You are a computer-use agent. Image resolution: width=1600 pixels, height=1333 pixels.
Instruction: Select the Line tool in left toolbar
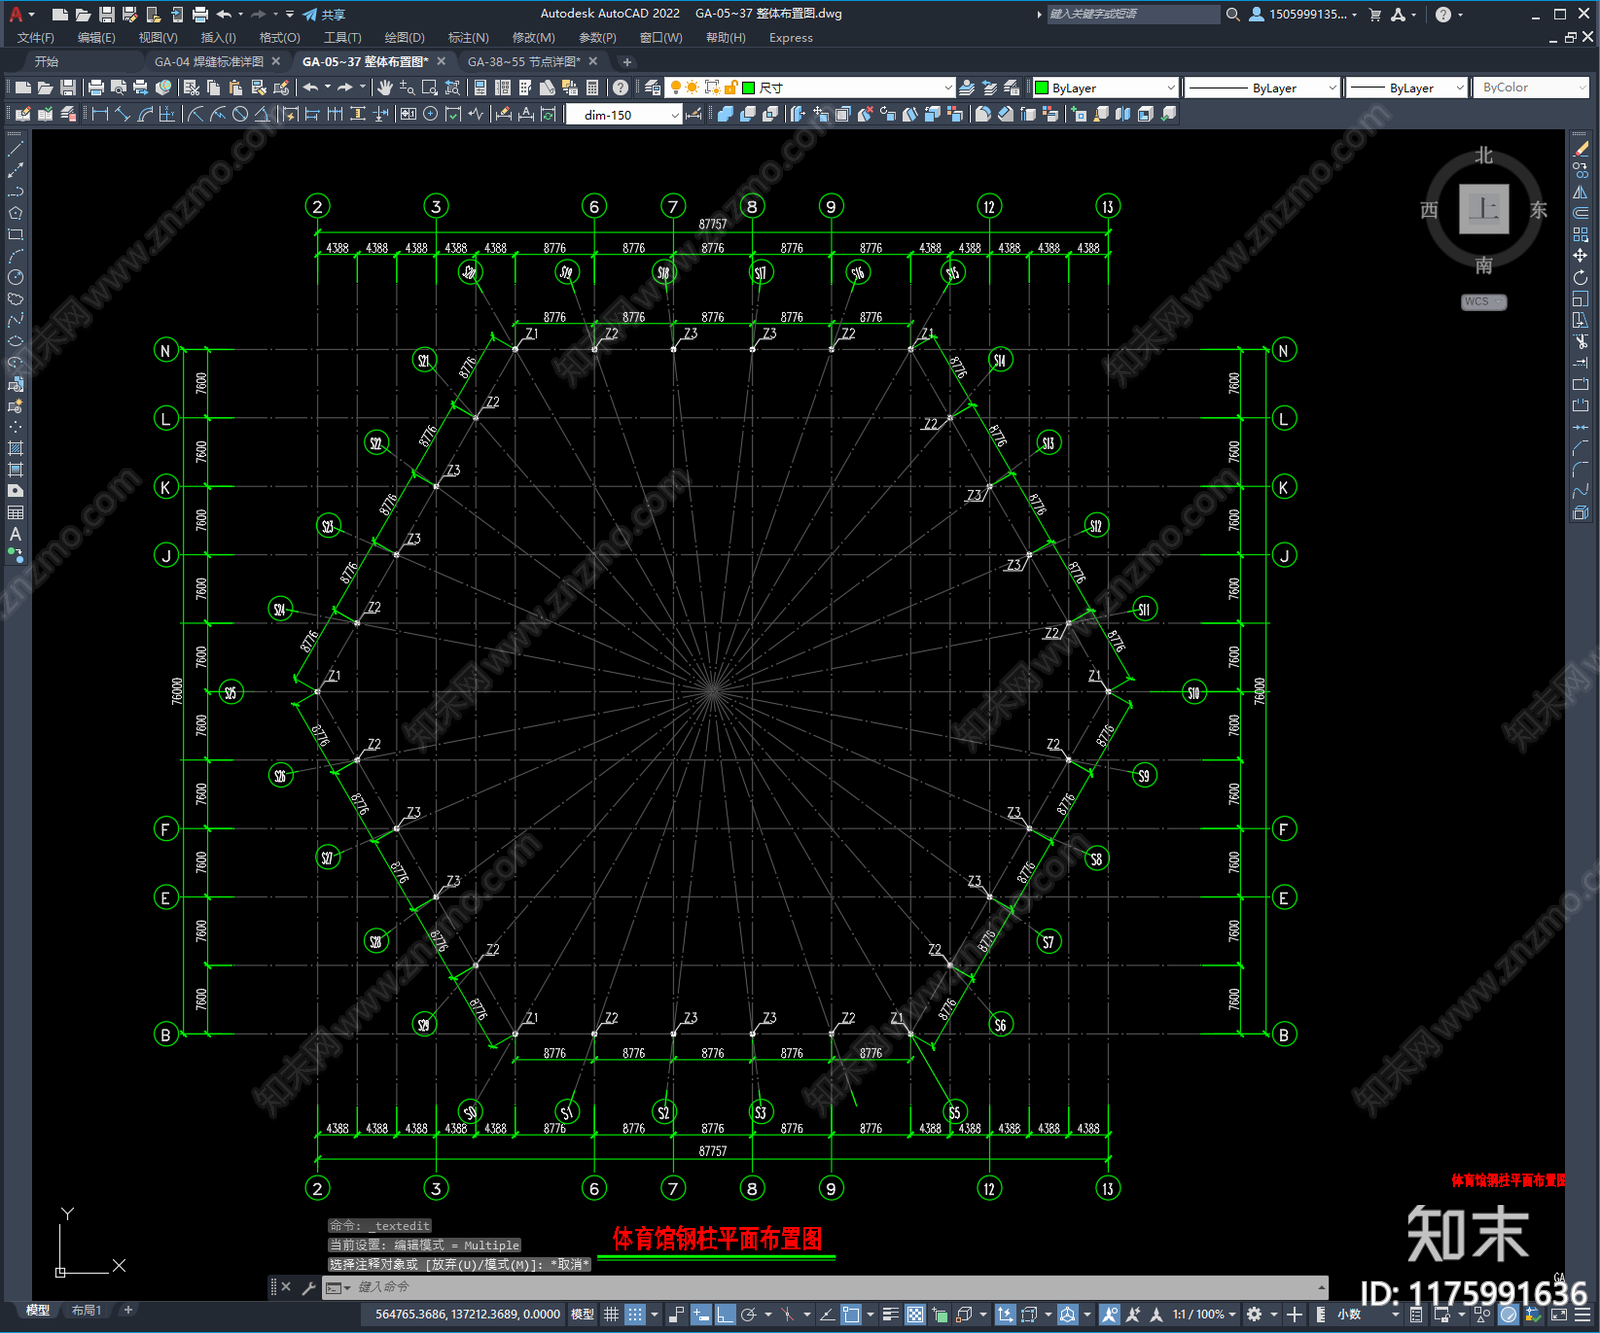coord(15,149)
